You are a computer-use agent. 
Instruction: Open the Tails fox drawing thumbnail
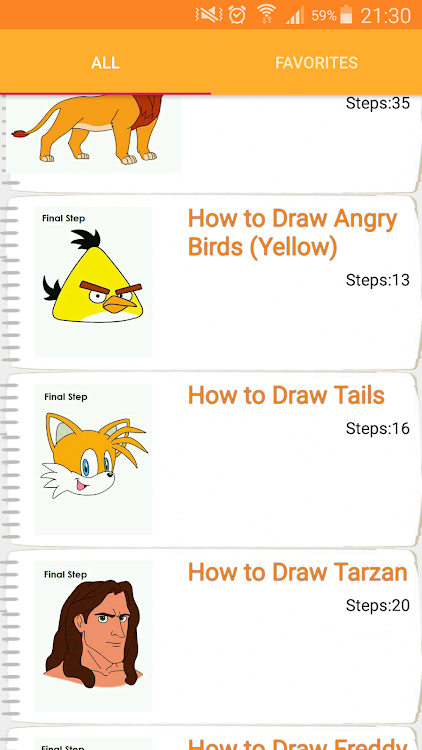click(94, 459)
